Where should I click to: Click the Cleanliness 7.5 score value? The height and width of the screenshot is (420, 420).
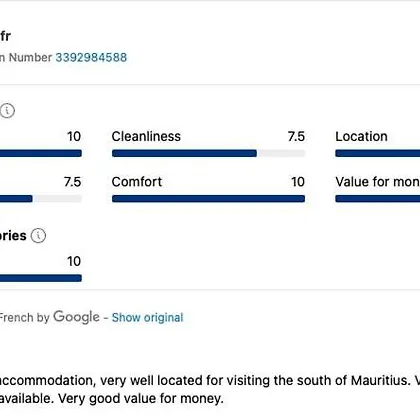pyautogui.click(x=296, y=136)
